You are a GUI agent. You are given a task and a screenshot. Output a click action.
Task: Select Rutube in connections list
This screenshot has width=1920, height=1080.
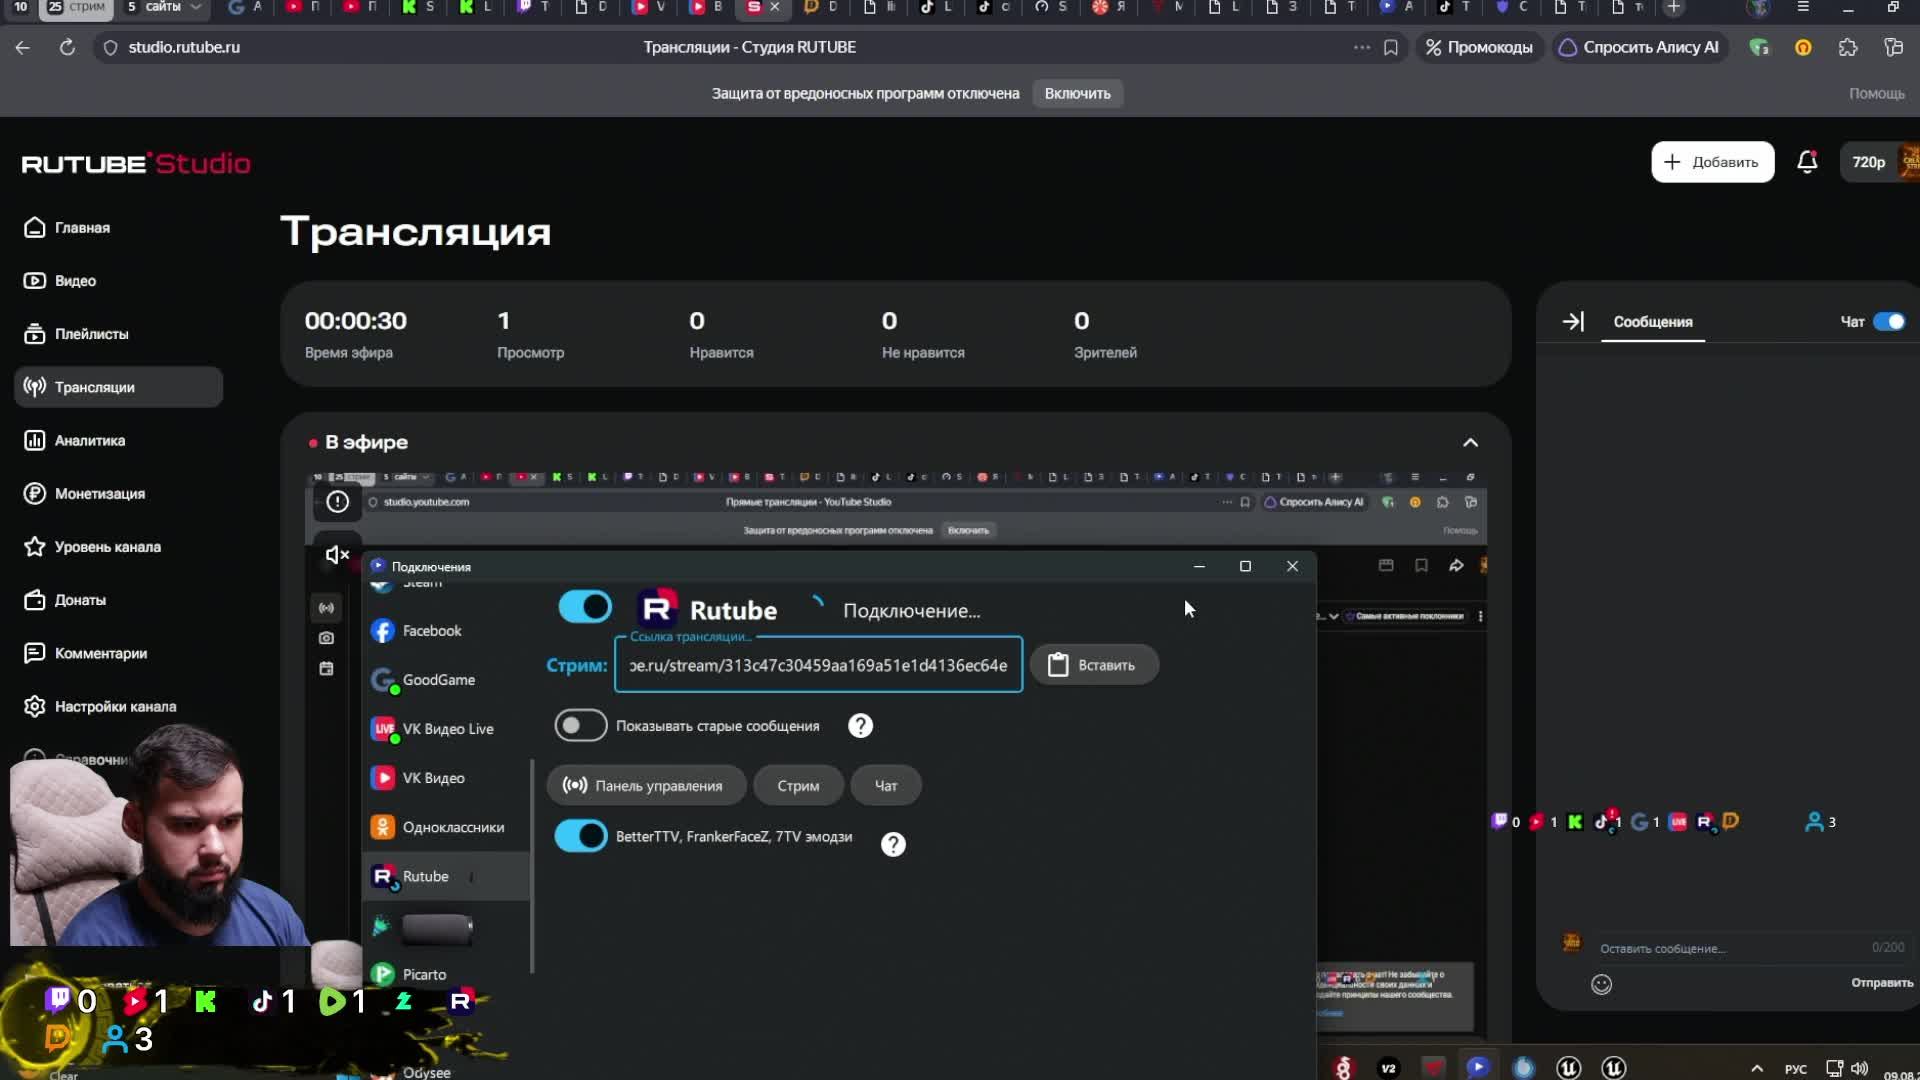tap(446, 876)
